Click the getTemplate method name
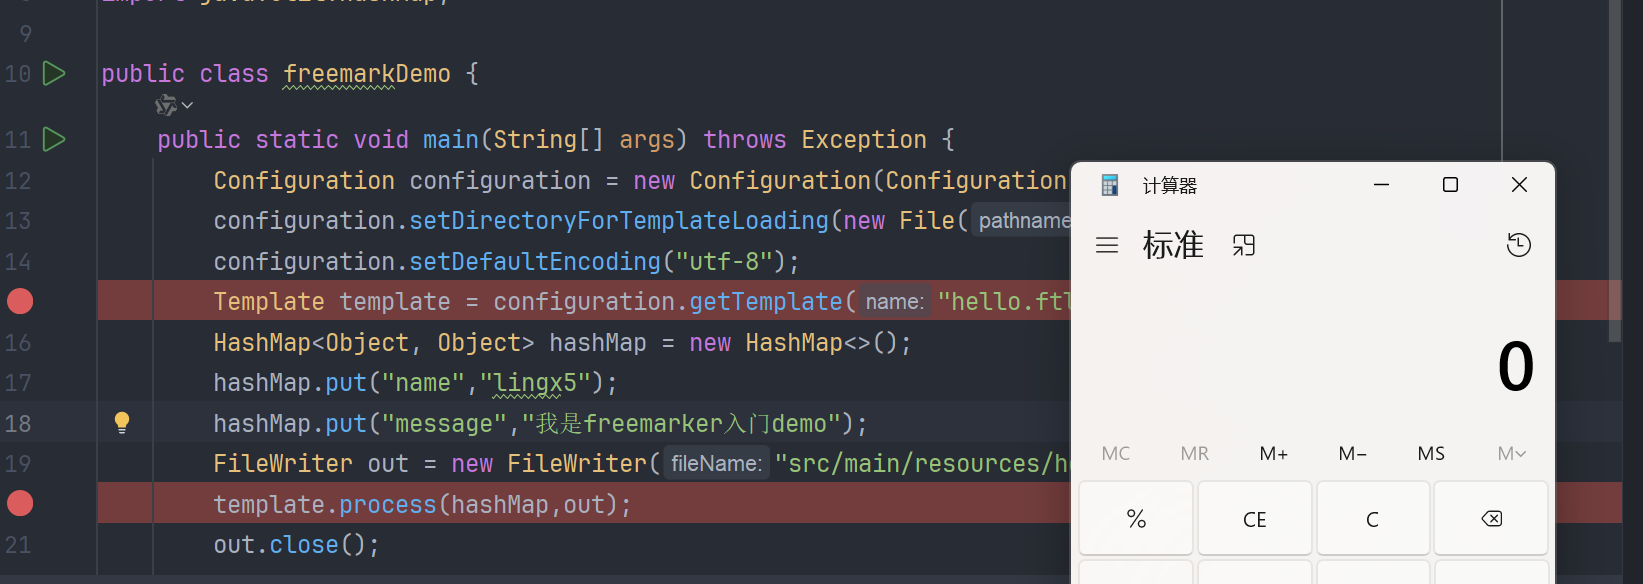 tap(766, 302)
